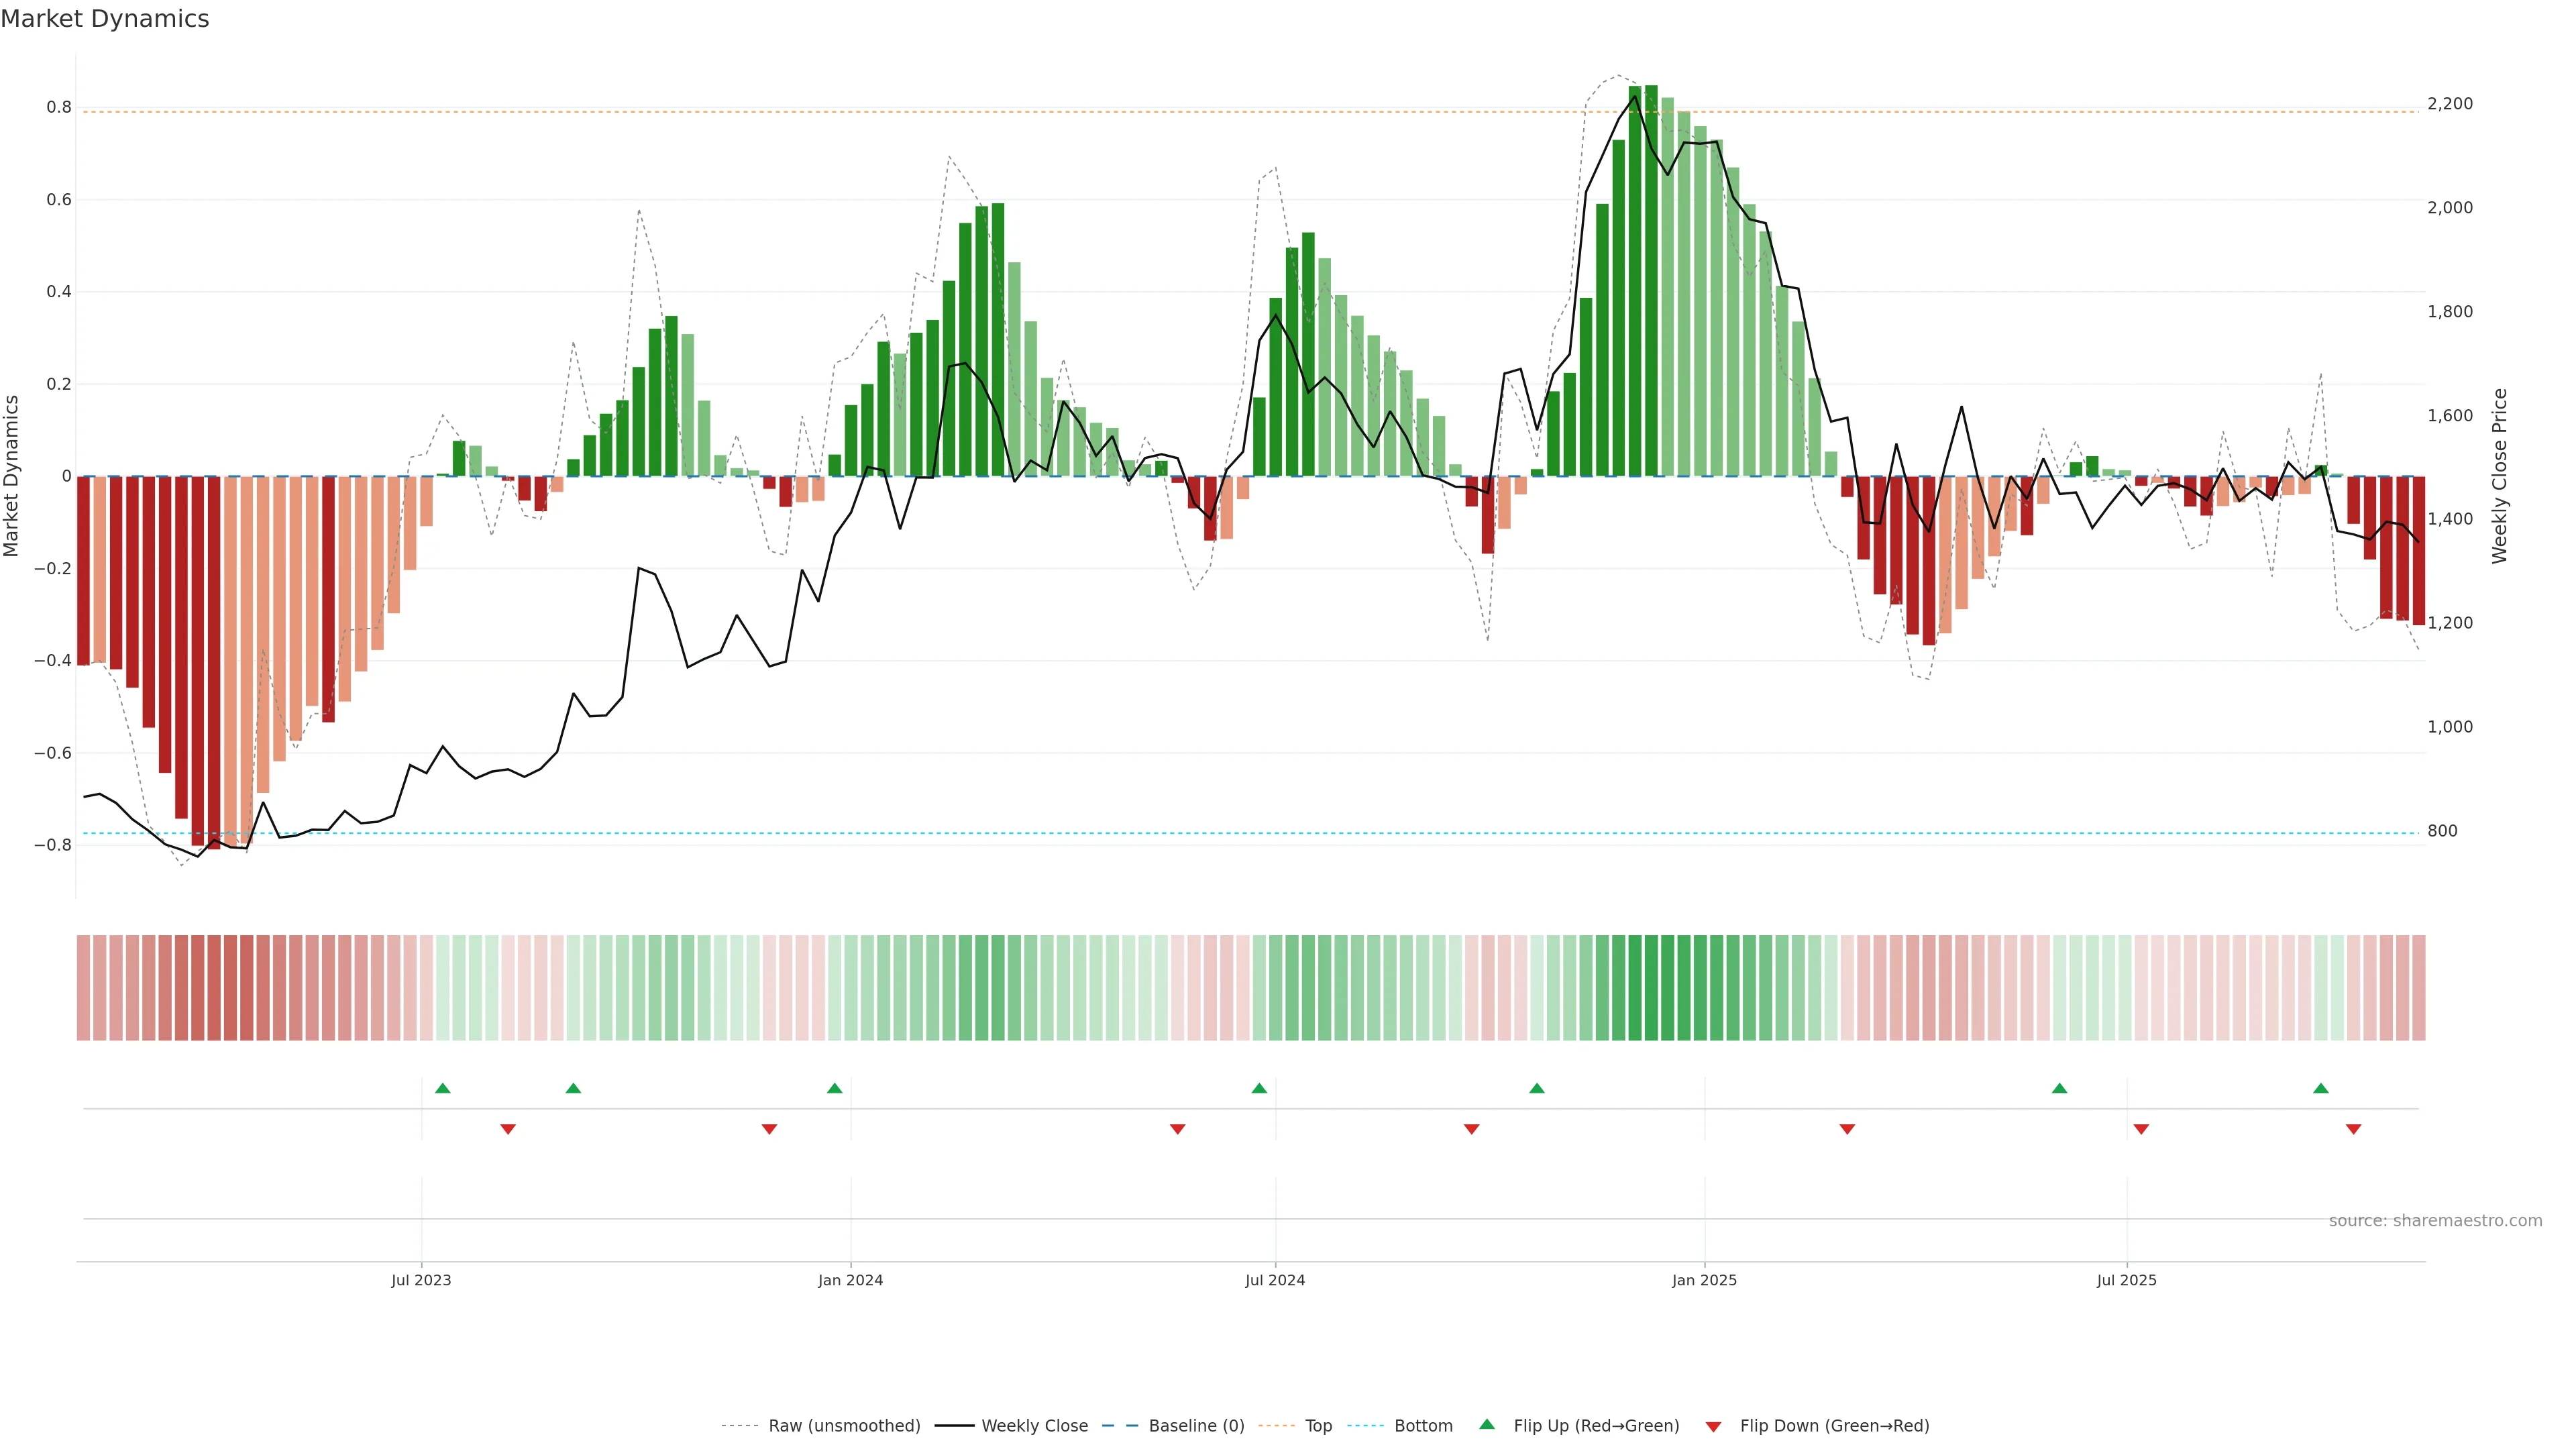Click the last green flip-up marker on timeline
The width and height of the screenshot is (2576, 1449).
[2321, 1088]
